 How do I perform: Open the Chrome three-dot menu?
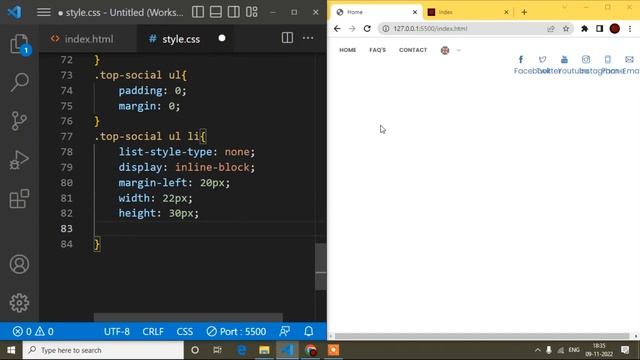coord(630,29)
